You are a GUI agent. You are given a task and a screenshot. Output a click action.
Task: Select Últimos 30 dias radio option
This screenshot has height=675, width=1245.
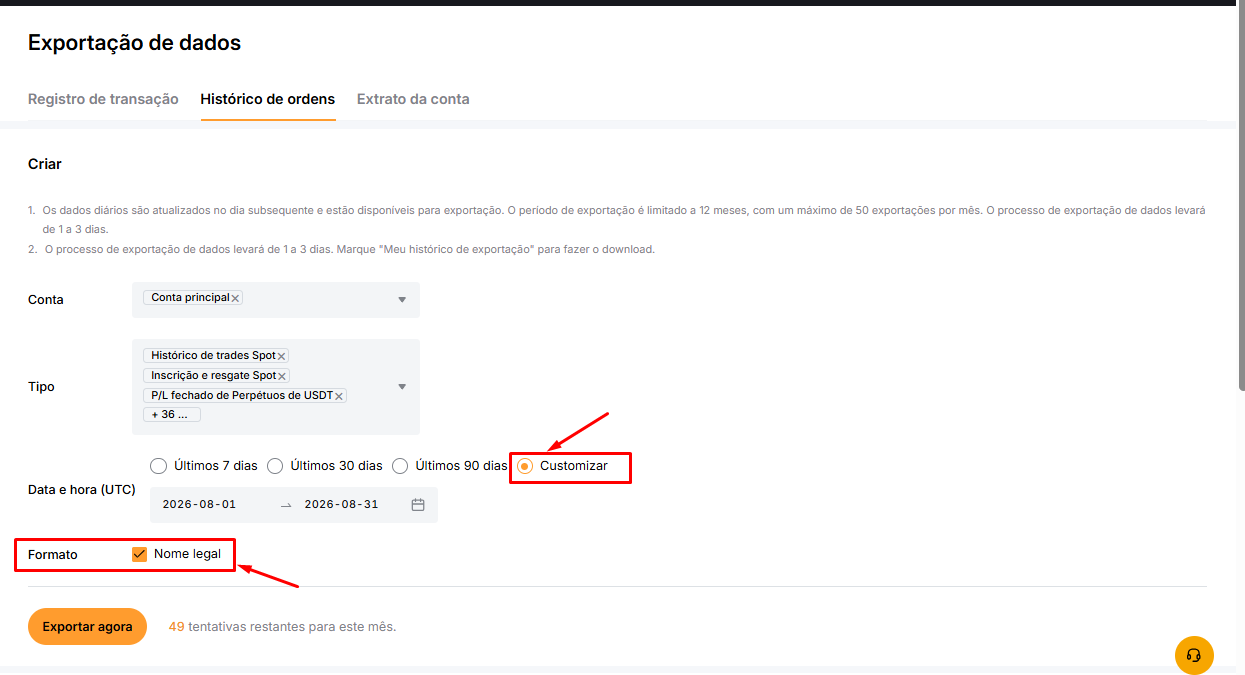(x=275, y=466)
